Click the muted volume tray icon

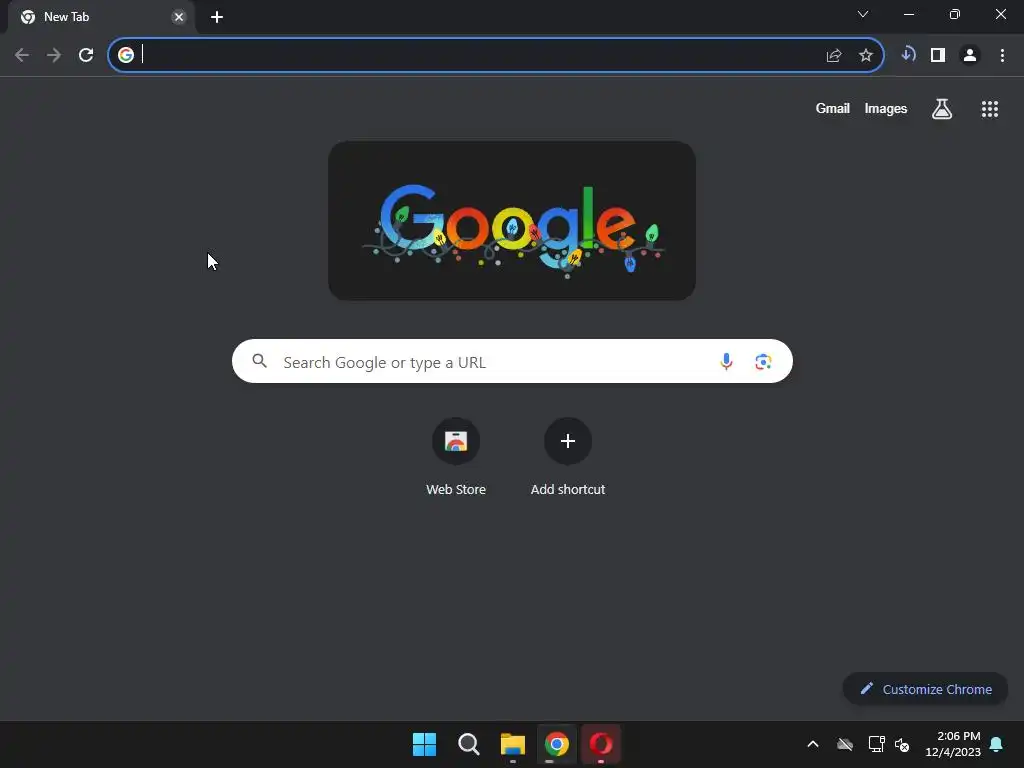click(x=902, y=744)
